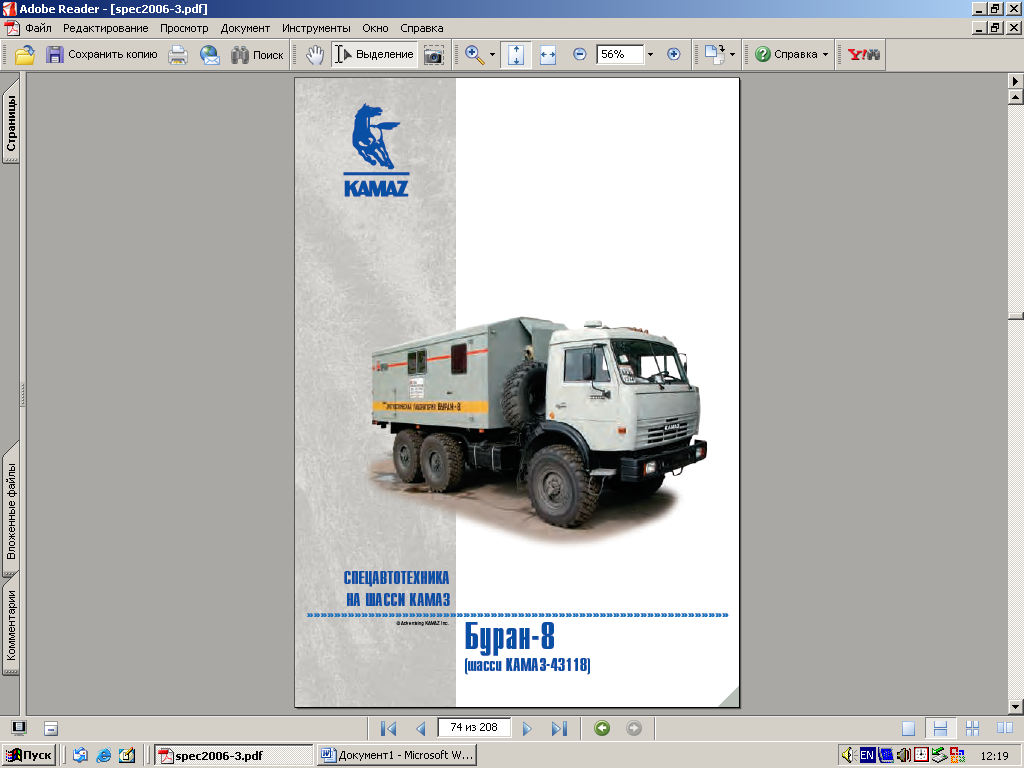Send the PDF by email icon

click(209, 55)
